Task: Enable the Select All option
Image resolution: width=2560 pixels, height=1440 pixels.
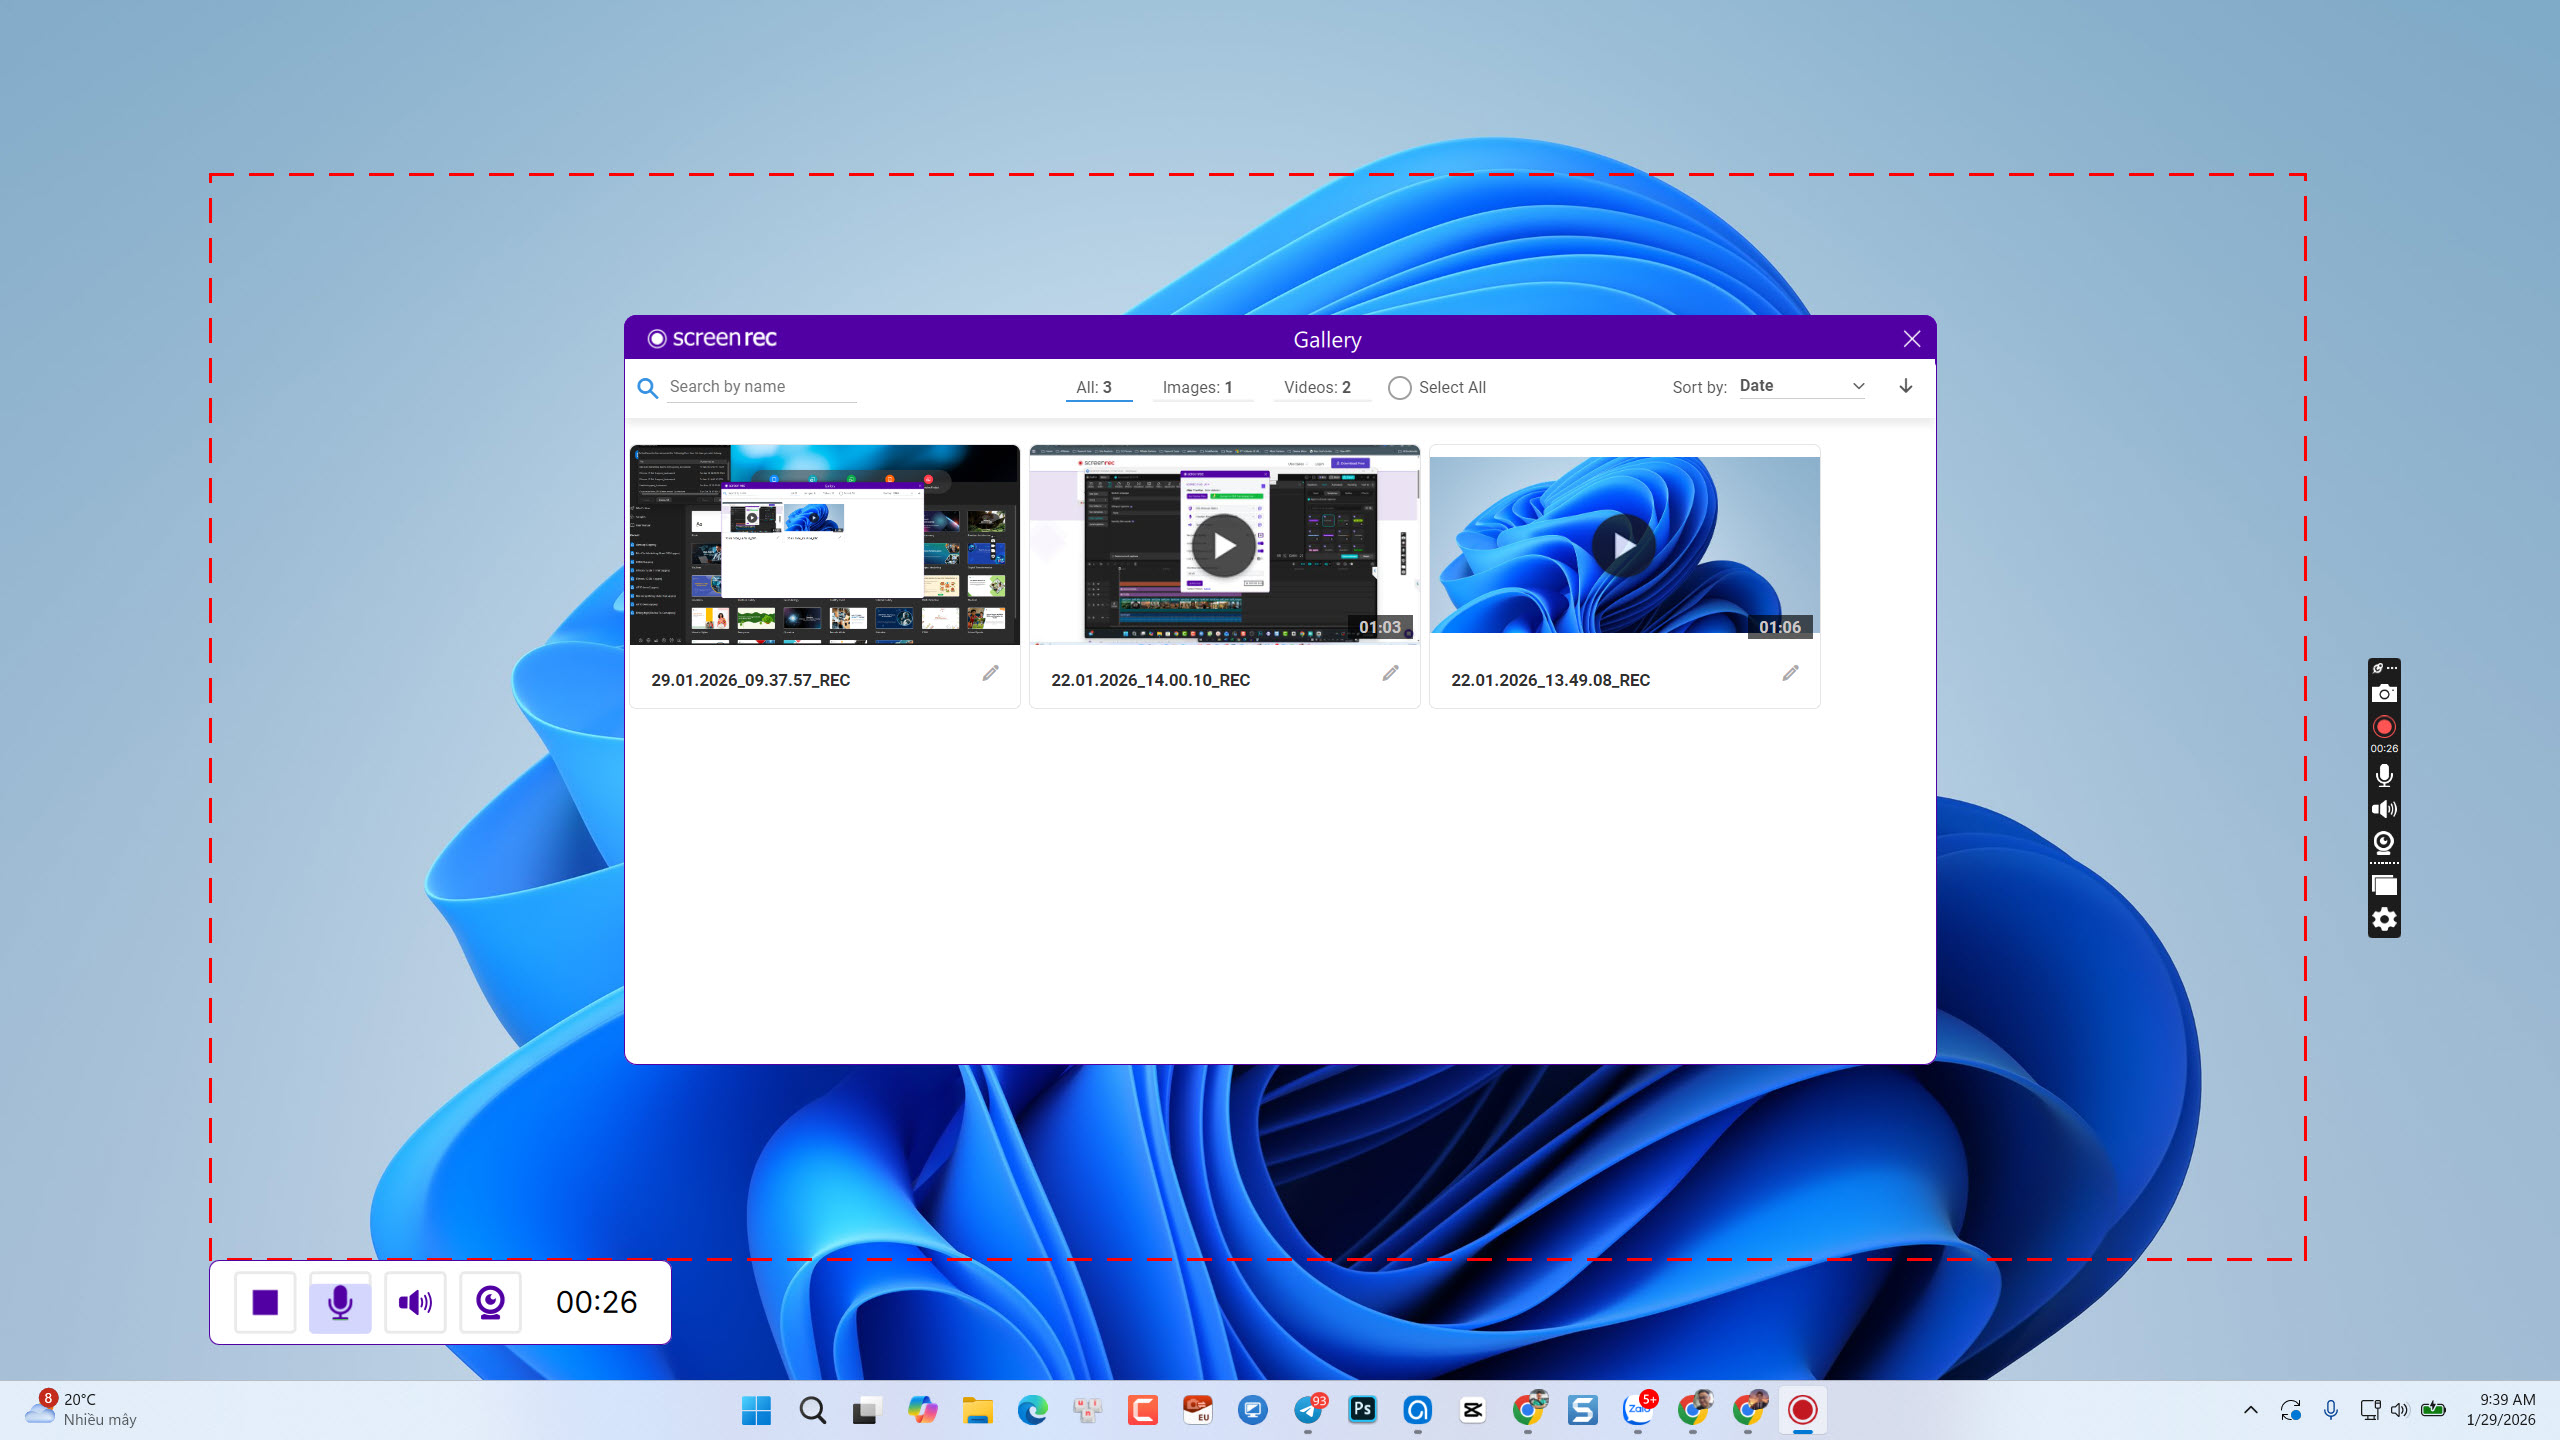Action: pyautogui.click(x=1399, y=387)
